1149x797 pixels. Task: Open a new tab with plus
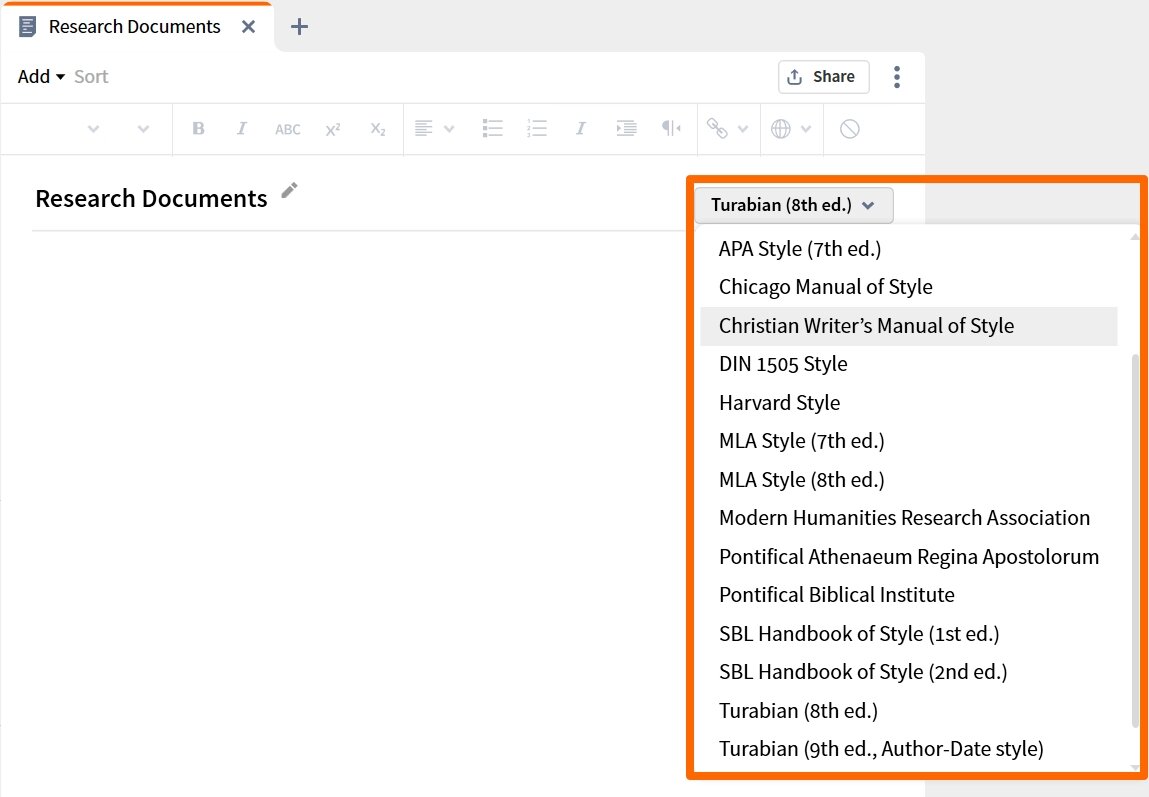tap(299, 27)
